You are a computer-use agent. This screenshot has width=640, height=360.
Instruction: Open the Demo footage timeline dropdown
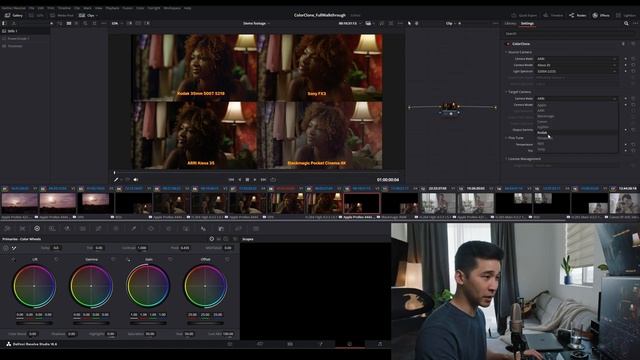click(256, 23)
